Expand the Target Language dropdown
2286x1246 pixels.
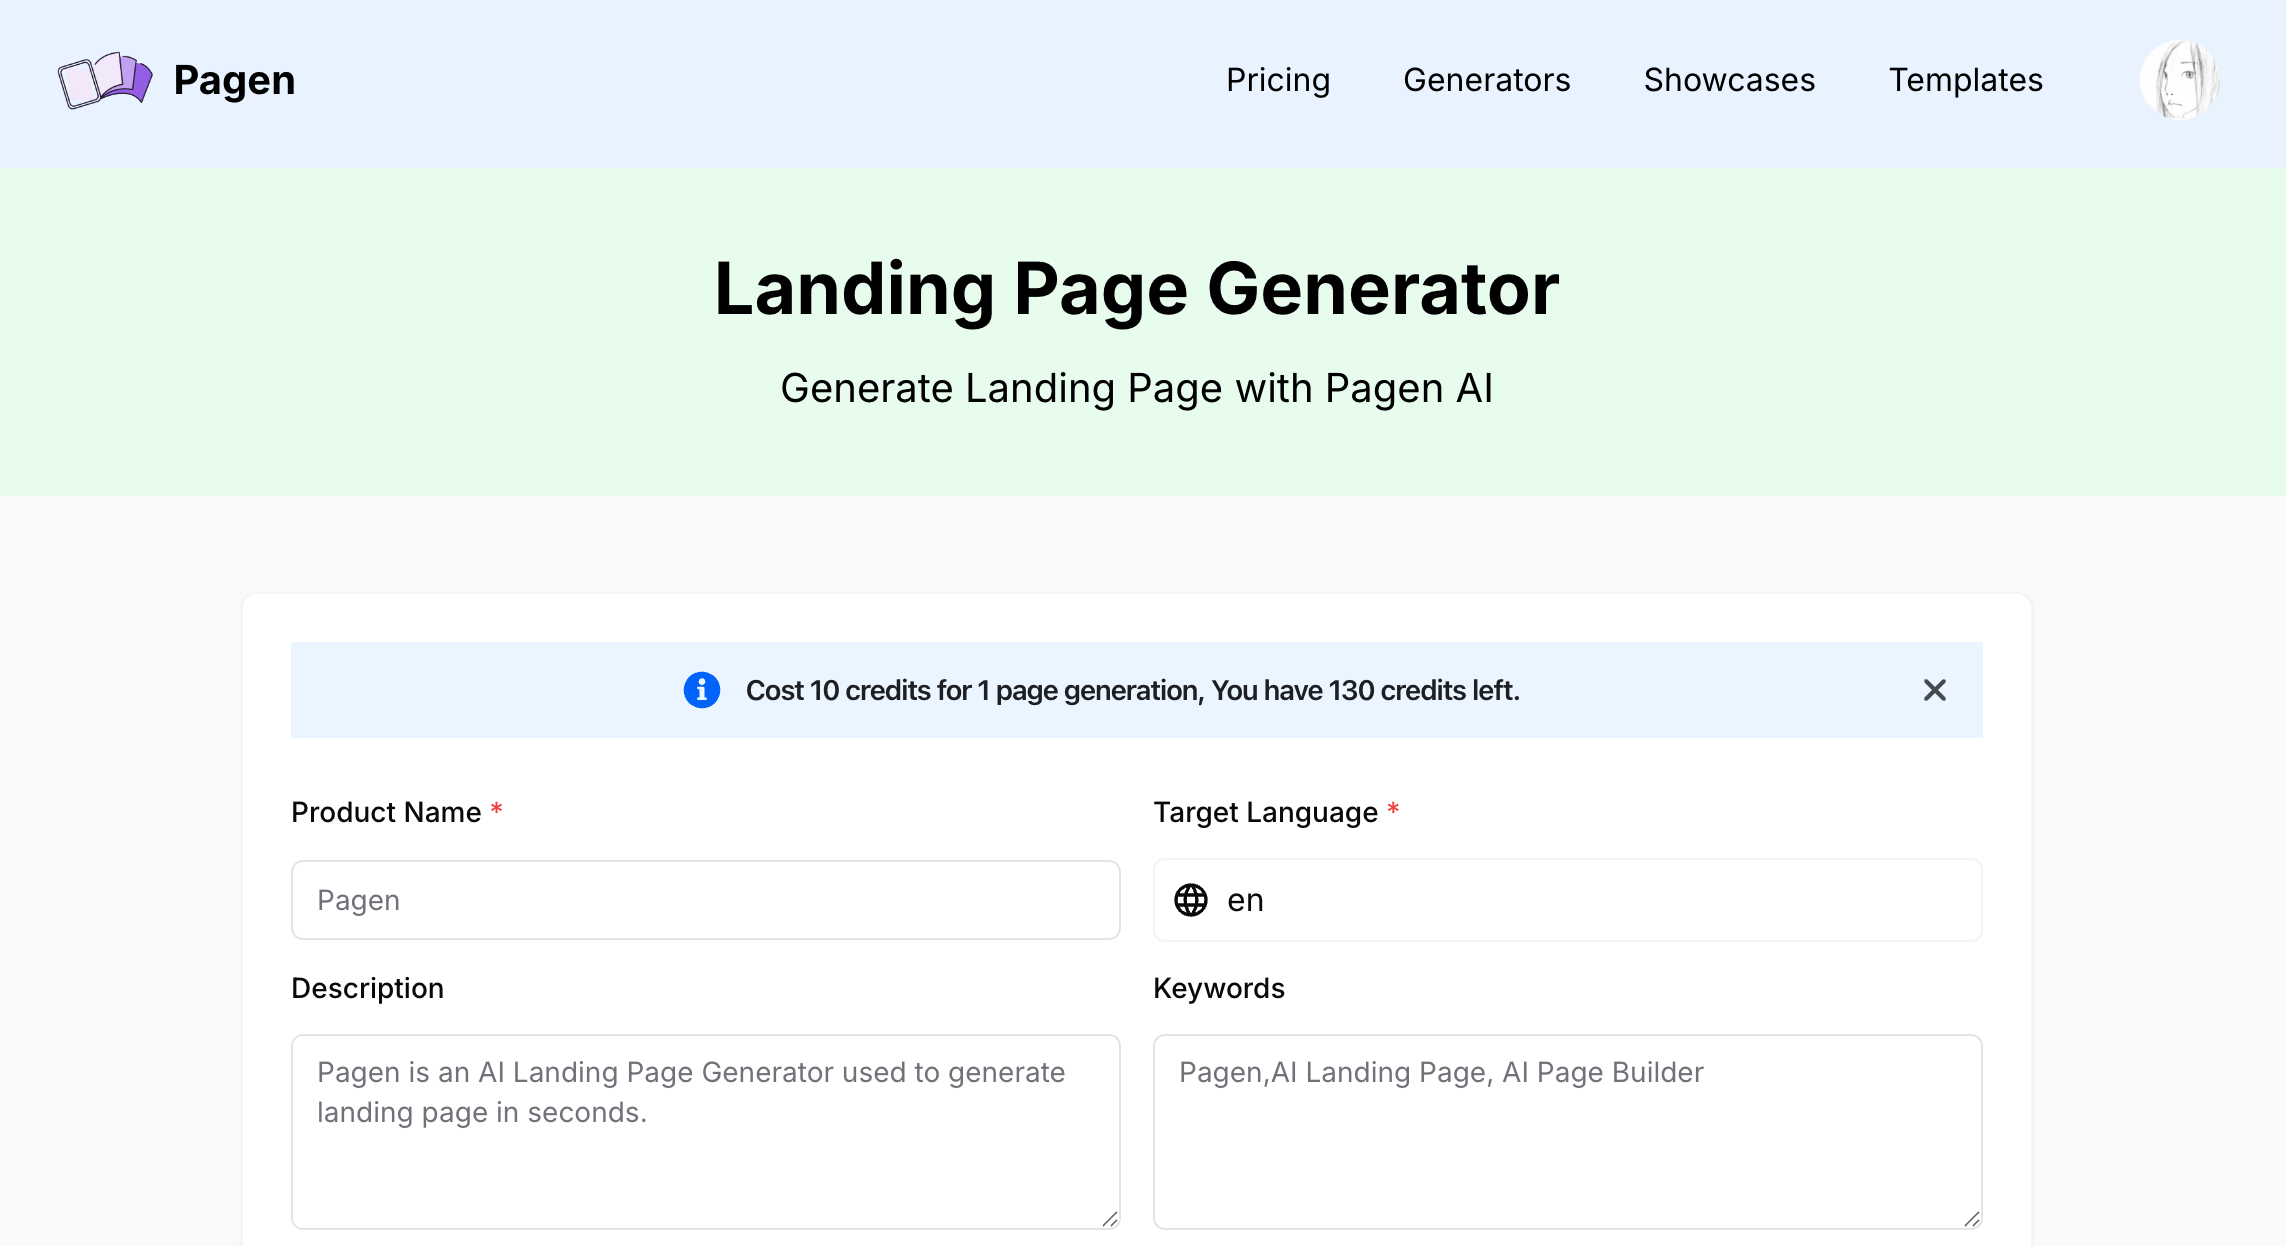coord(1566,900)
